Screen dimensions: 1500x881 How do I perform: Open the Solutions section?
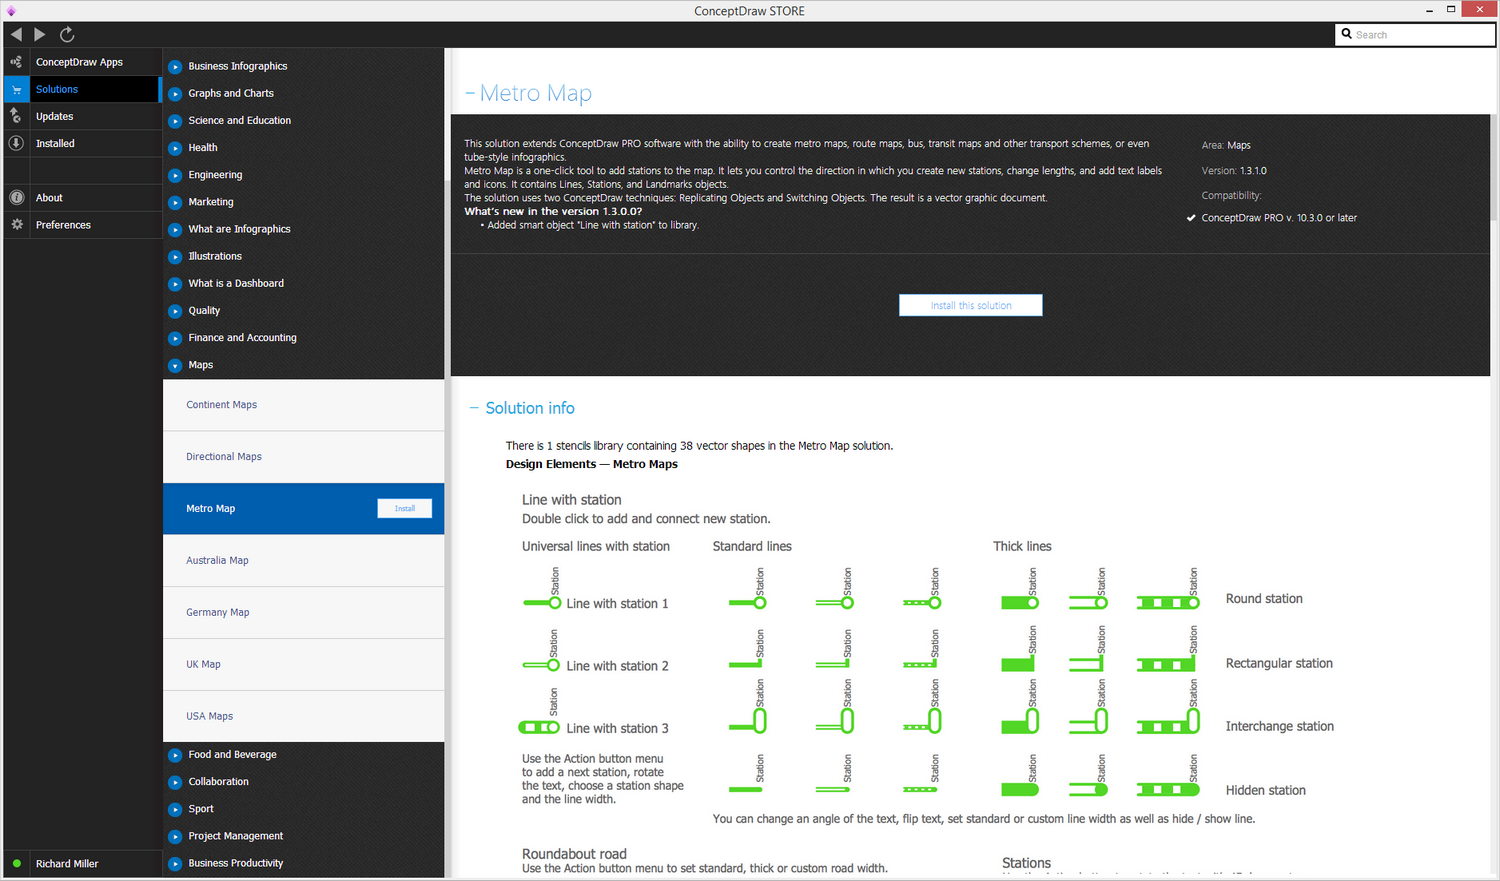pyautogui.click(x=80, y=89)
